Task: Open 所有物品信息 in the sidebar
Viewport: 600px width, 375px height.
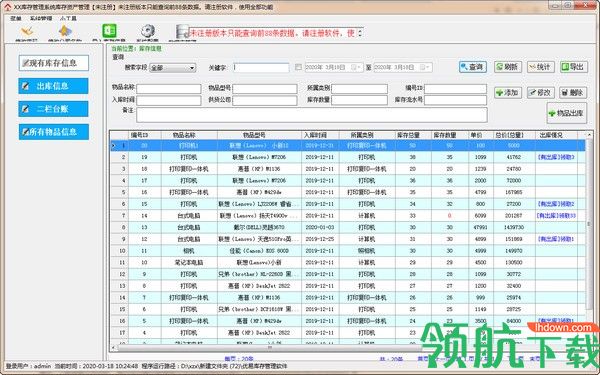Action: 54,132
